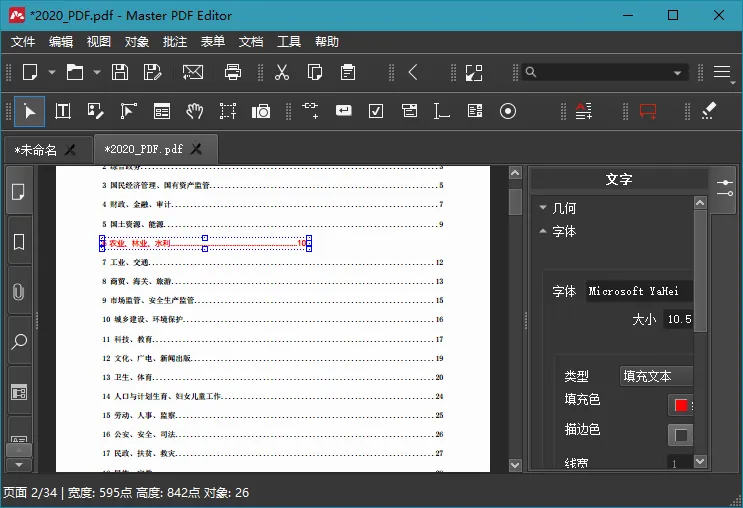
Task: Click the red 填充色 color swatch
Action: (681, 405)
